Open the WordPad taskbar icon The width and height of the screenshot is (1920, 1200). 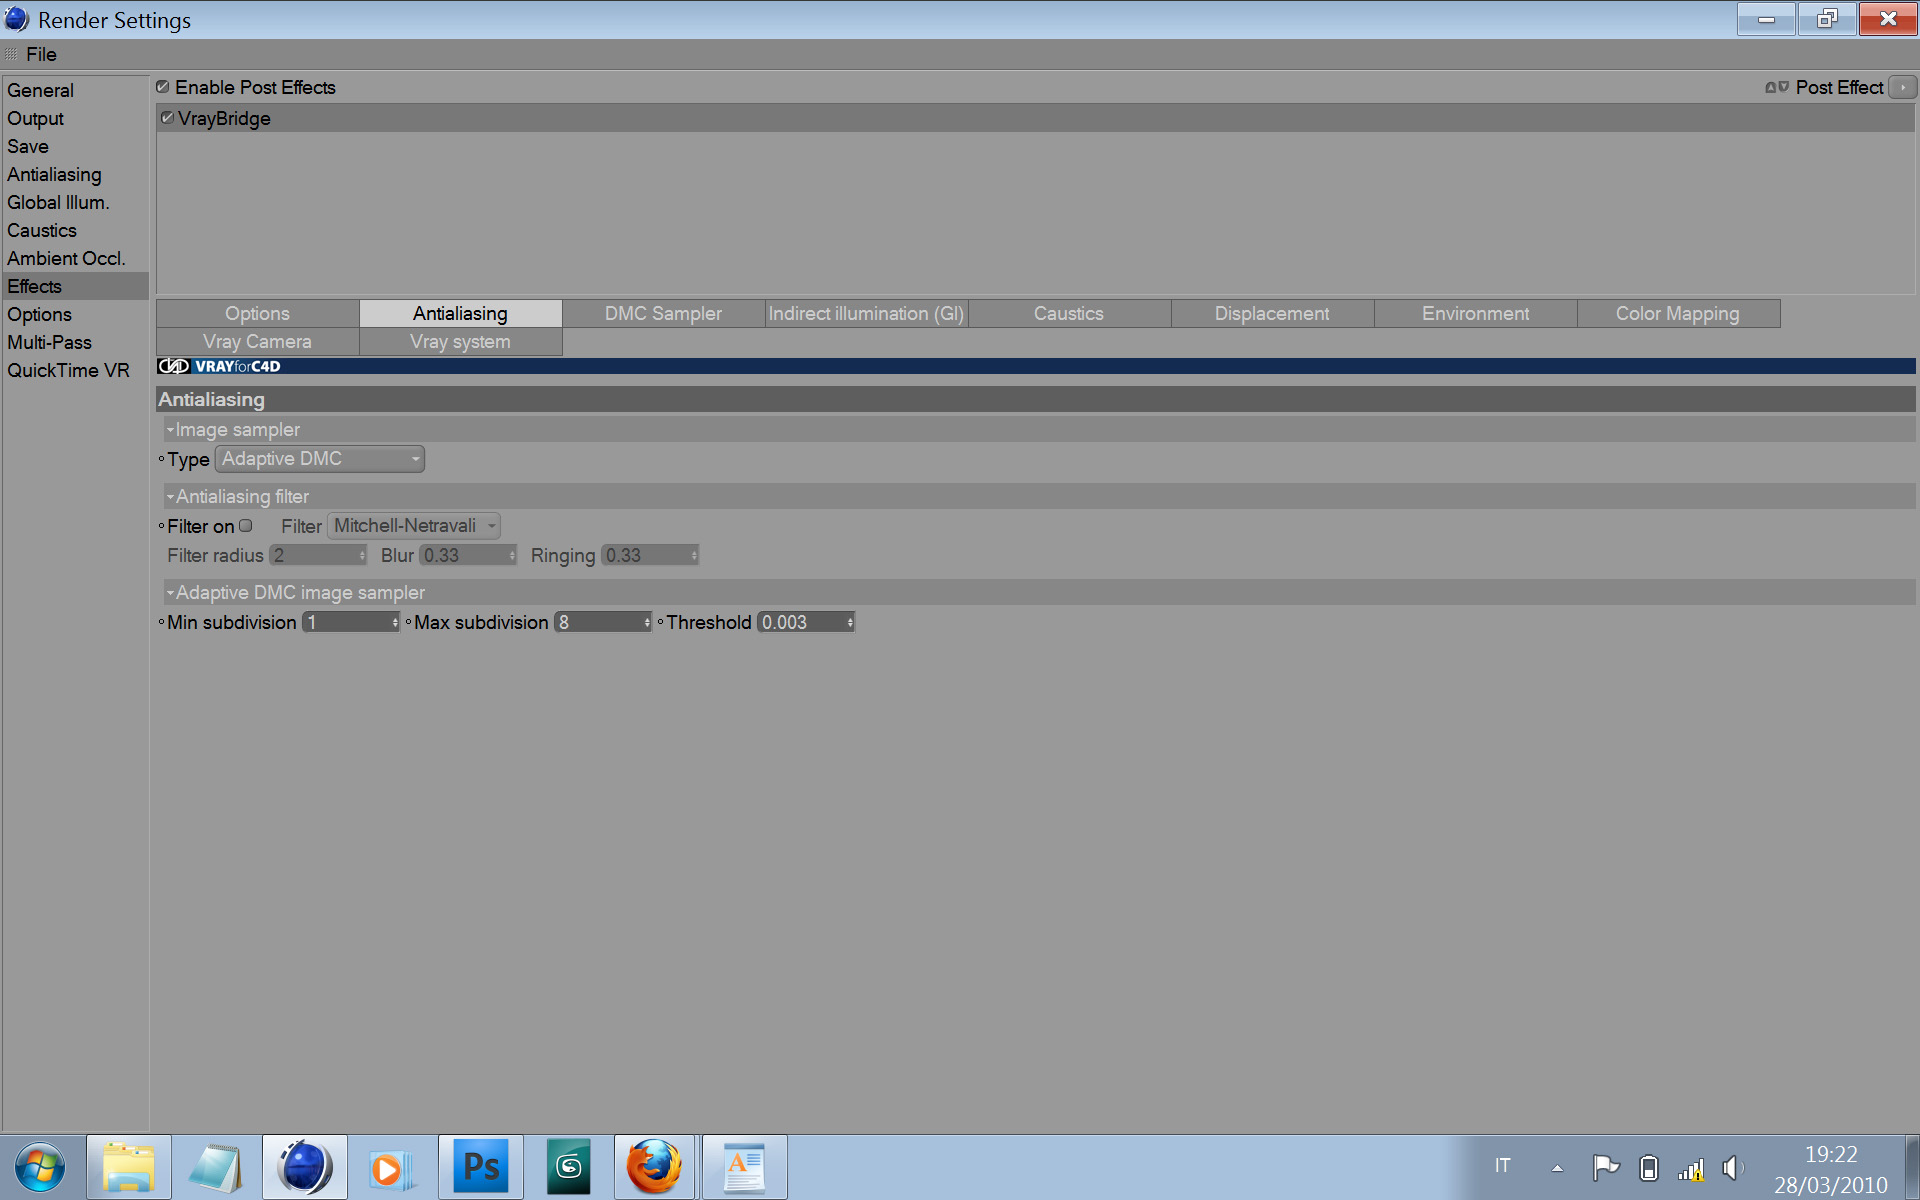pyautogui.click(x=744, y=1167)
